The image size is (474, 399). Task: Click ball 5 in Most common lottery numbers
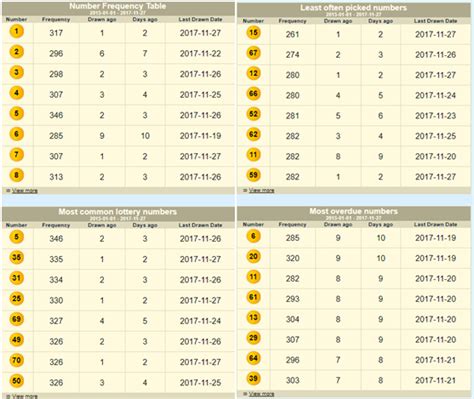coord(16,237)
